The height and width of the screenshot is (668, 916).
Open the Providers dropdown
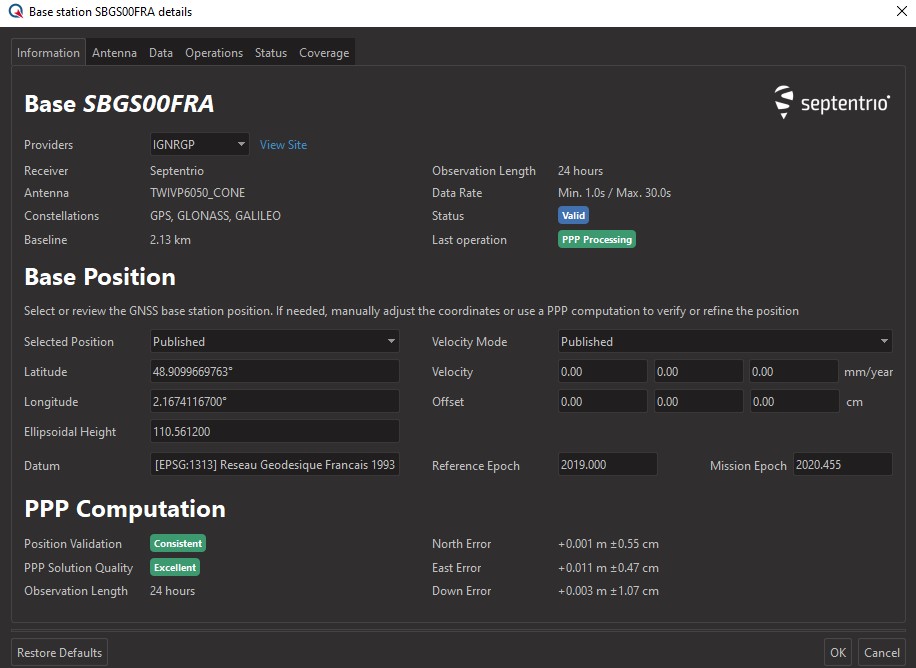(x=199, y=145)
